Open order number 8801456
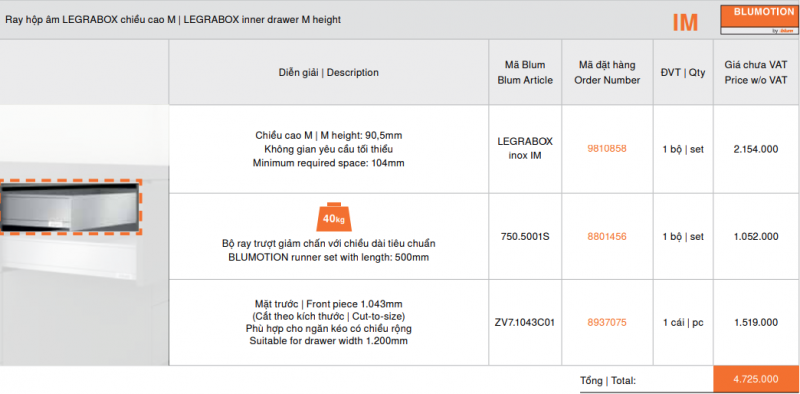 click(607, 237)
